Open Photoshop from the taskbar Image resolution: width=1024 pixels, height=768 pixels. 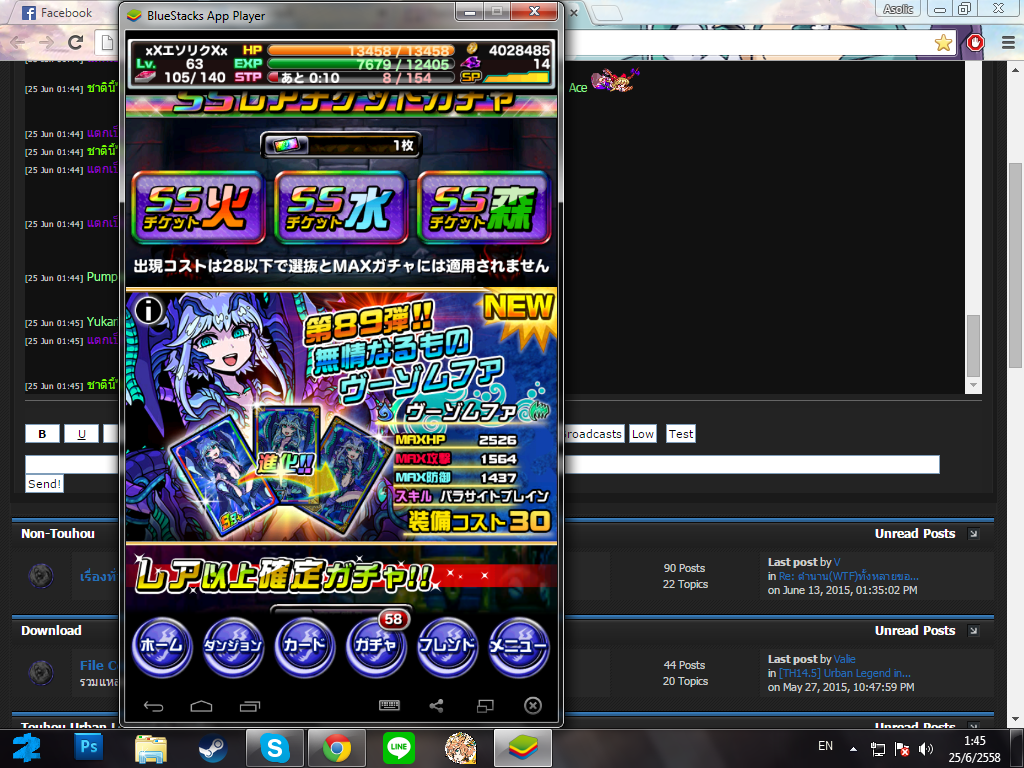click(x=89, y=747)
